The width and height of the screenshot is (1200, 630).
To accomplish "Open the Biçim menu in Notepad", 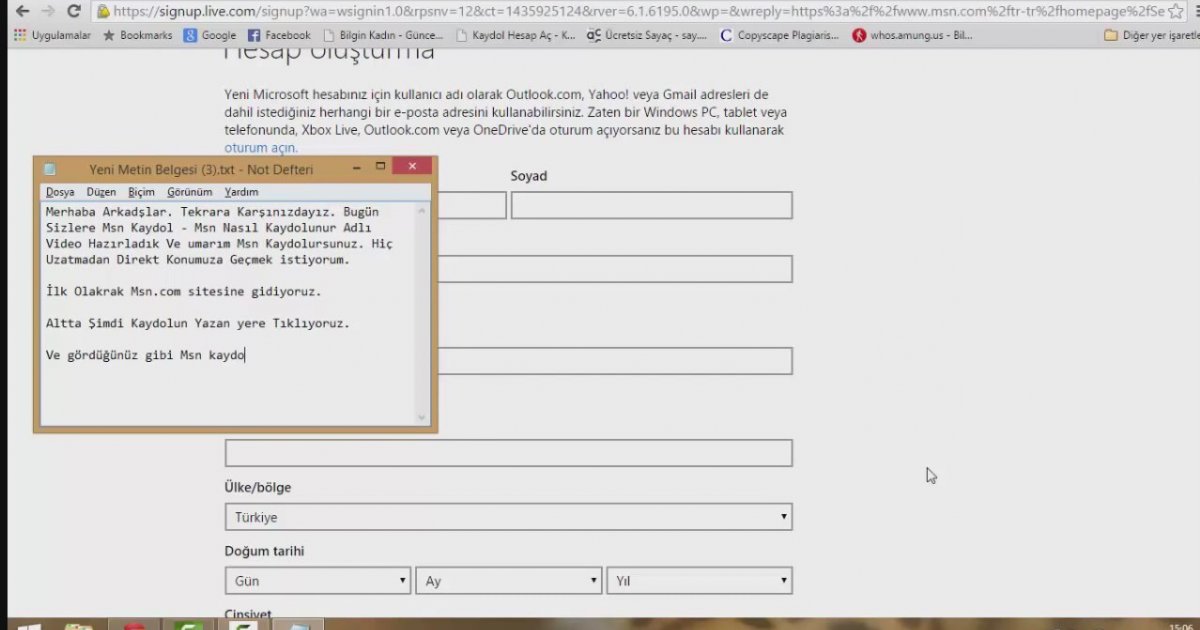I will coord(141,192).
